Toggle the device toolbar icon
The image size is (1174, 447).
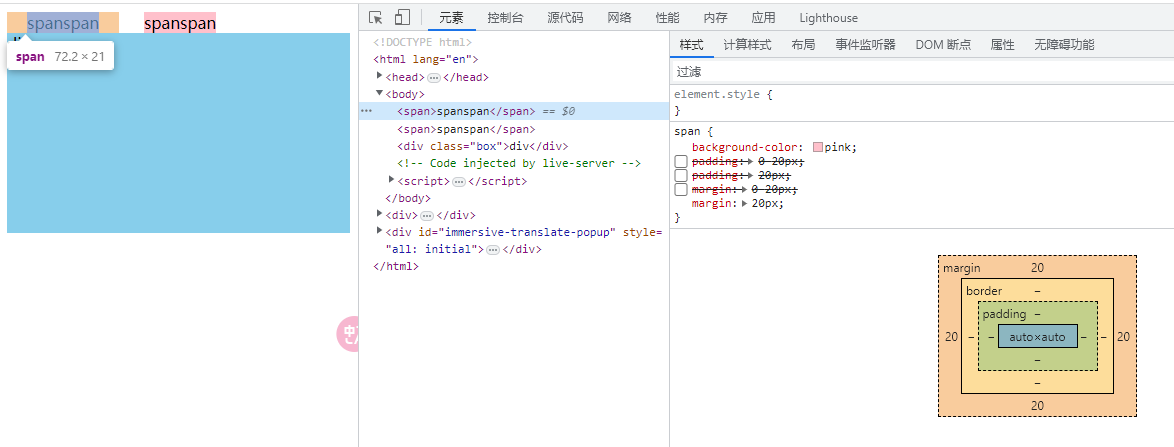click(402, 18)
